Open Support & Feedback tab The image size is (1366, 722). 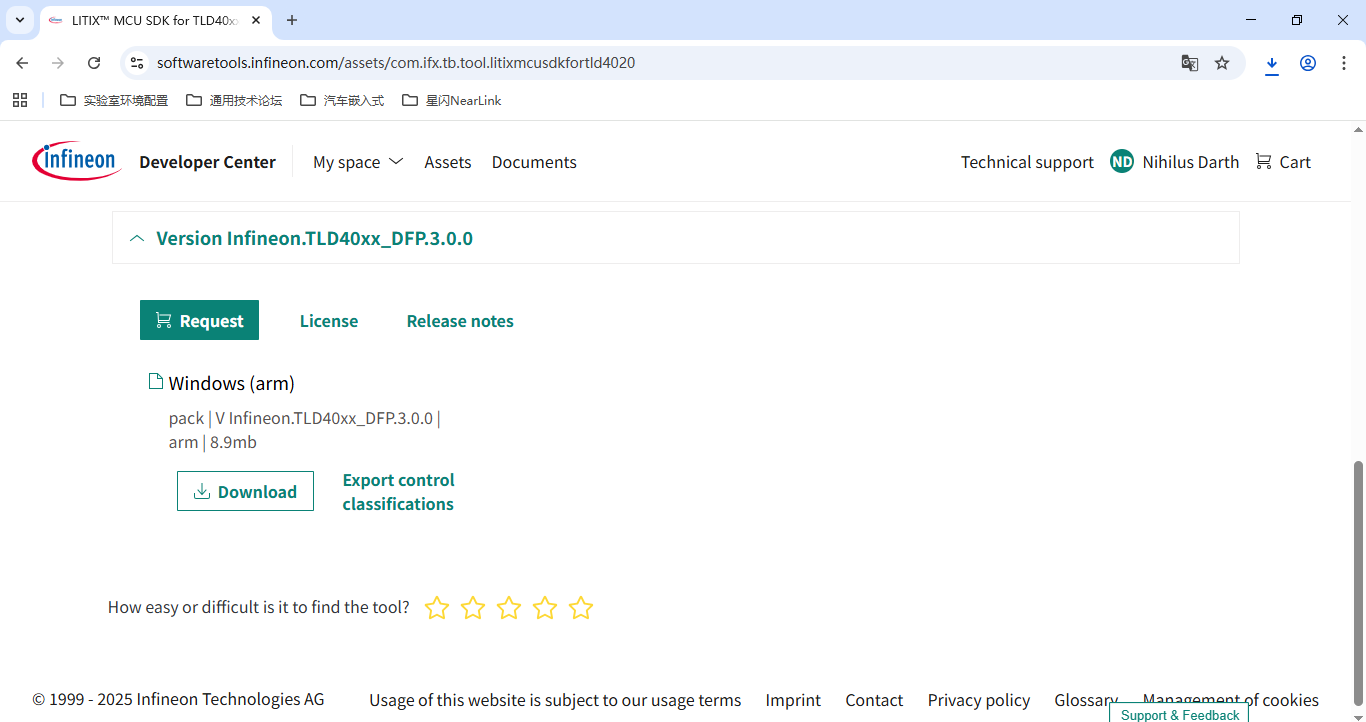(x=1180, y=713)
